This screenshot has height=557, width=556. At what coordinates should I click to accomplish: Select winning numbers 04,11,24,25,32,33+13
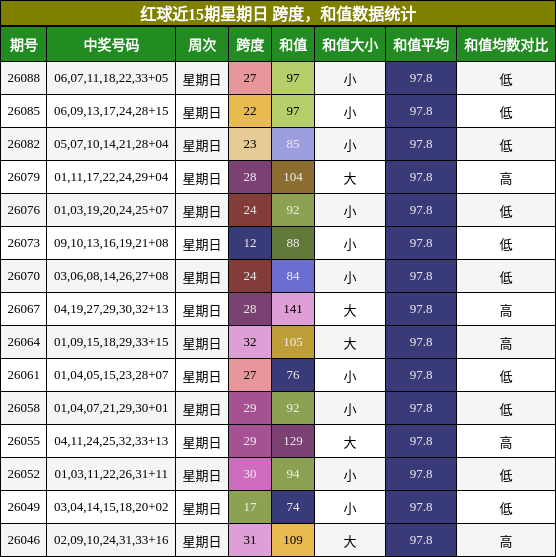111,441
